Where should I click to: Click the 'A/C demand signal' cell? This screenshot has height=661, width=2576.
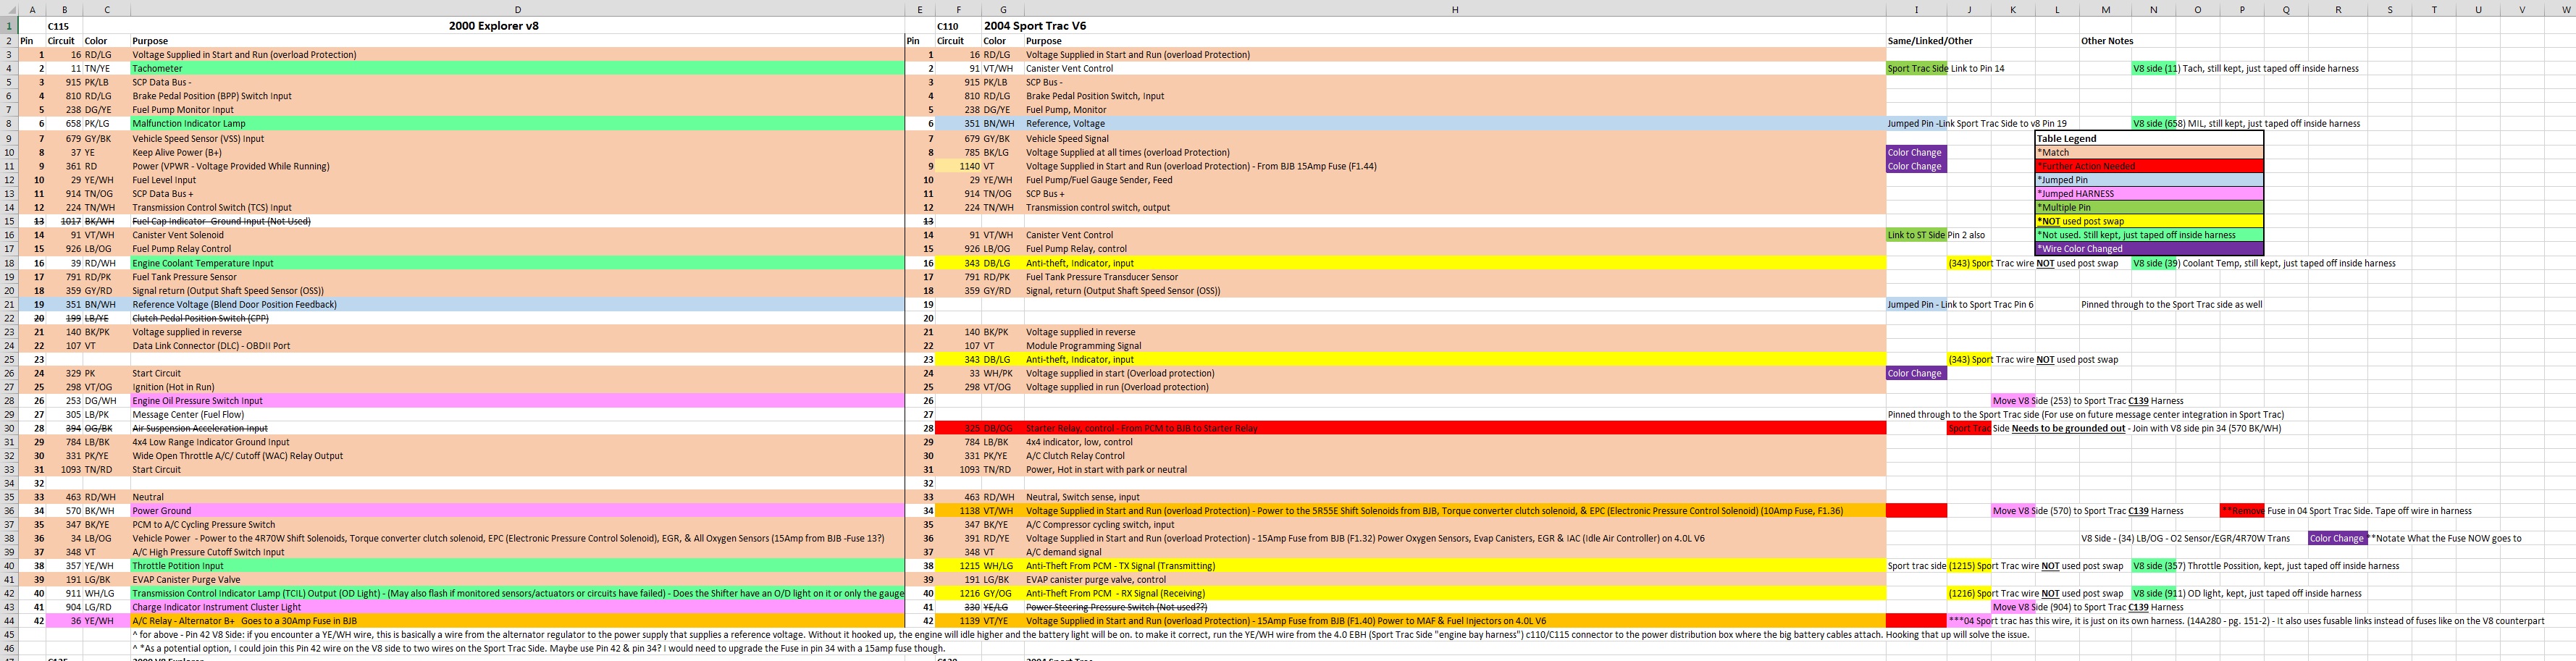click(1454, 552)
